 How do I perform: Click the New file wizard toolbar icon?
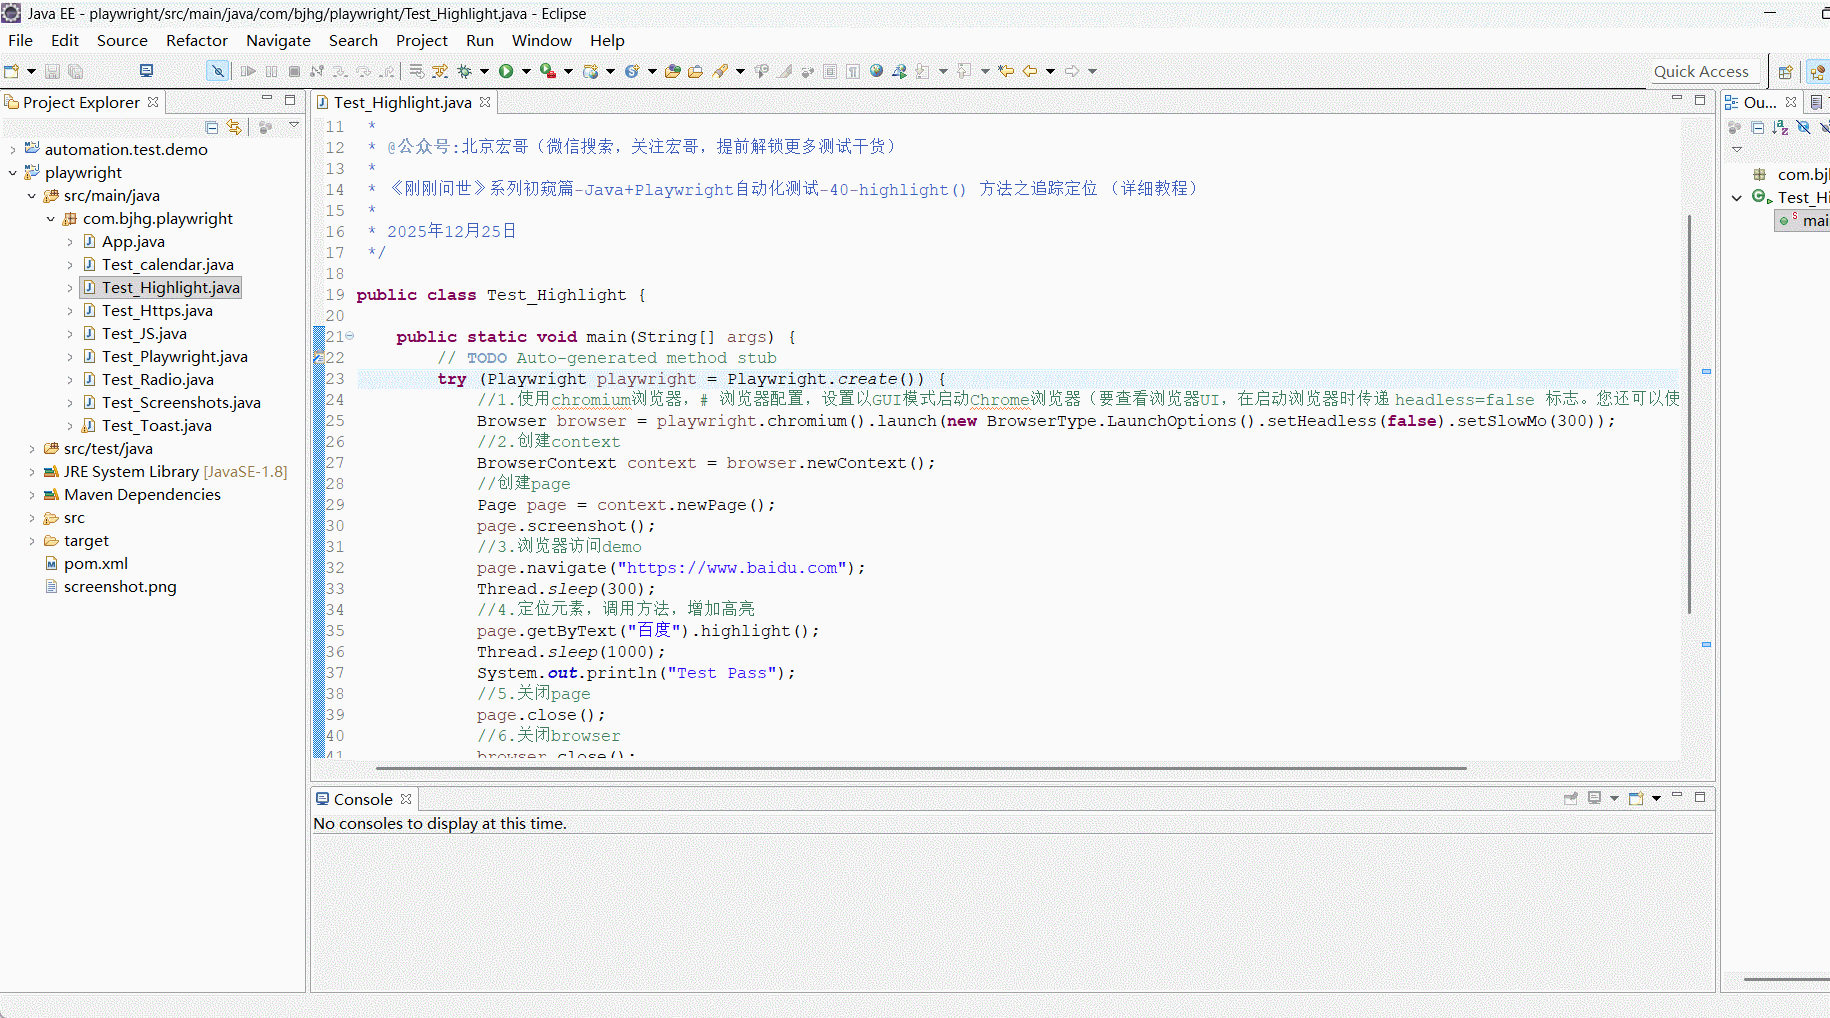12,71
